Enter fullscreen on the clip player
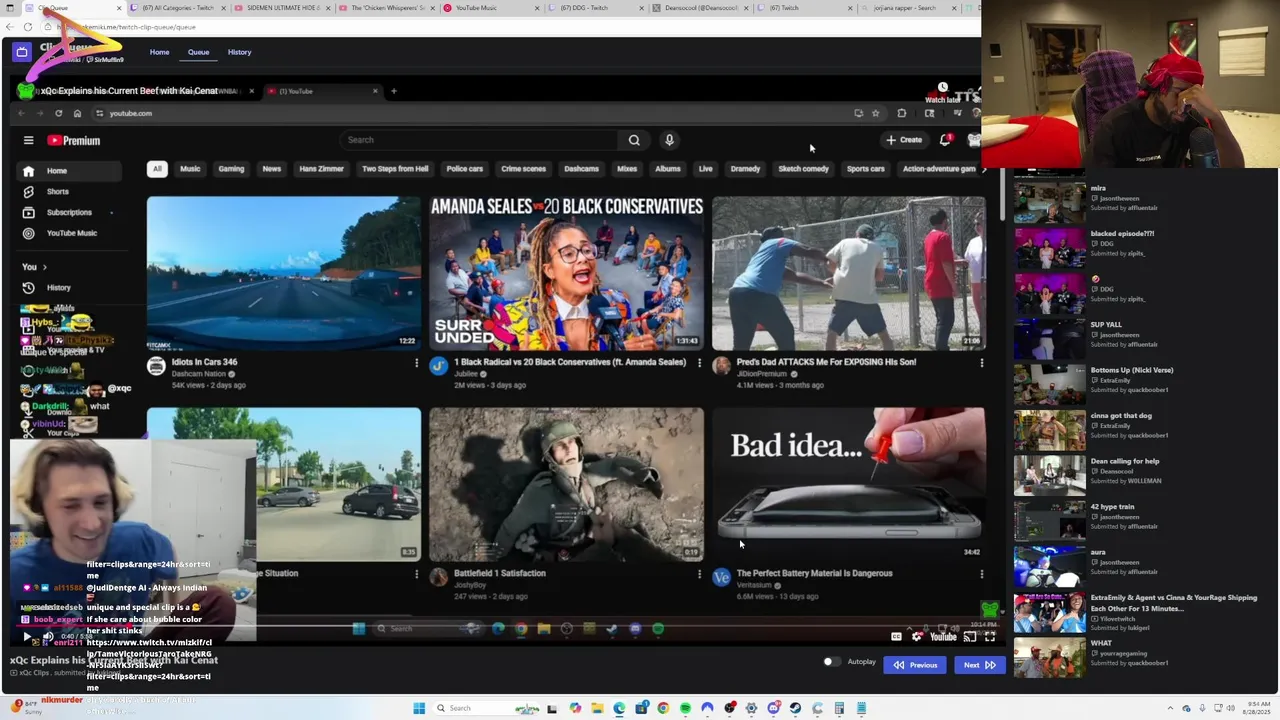The width and height of the screenshot is (1280, 720). [x=990, y=637]
